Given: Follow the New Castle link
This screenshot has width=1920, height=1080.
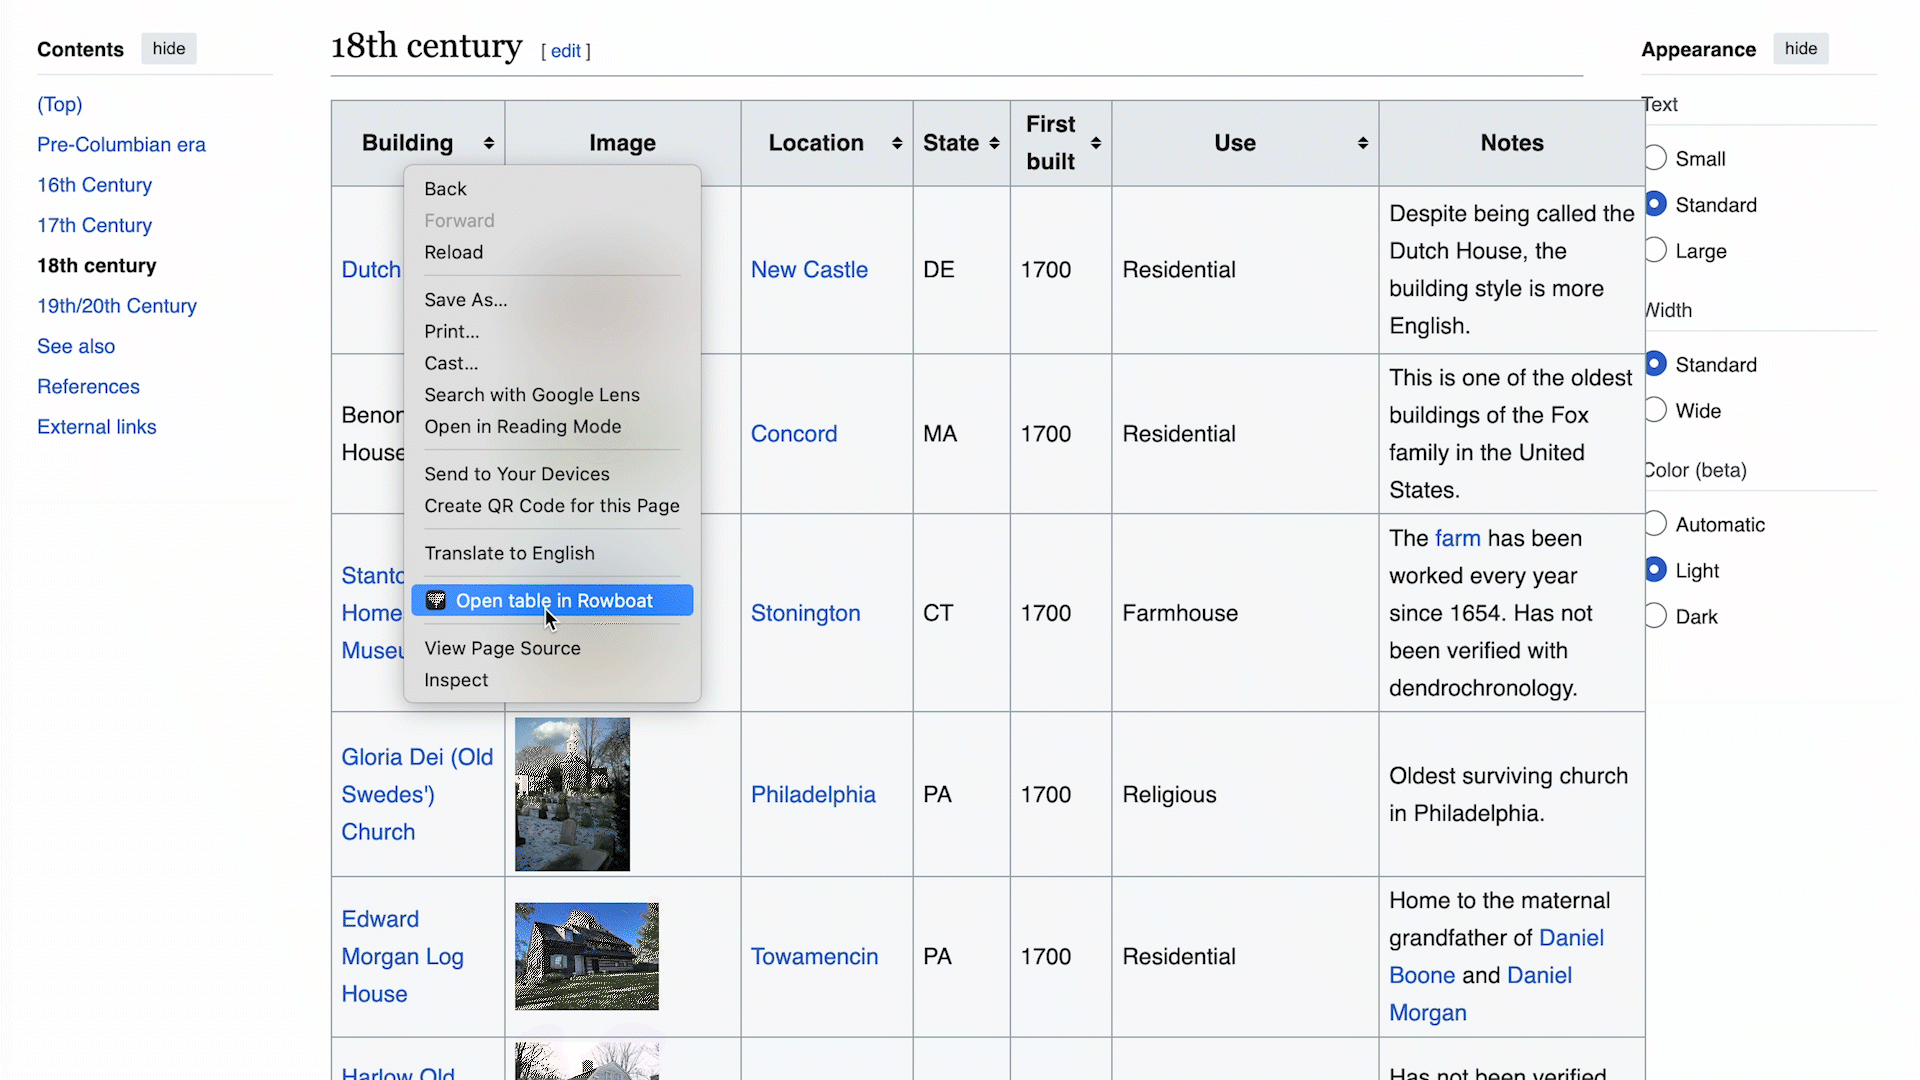Looking at the screenshot, I should (x=809, y=269).
